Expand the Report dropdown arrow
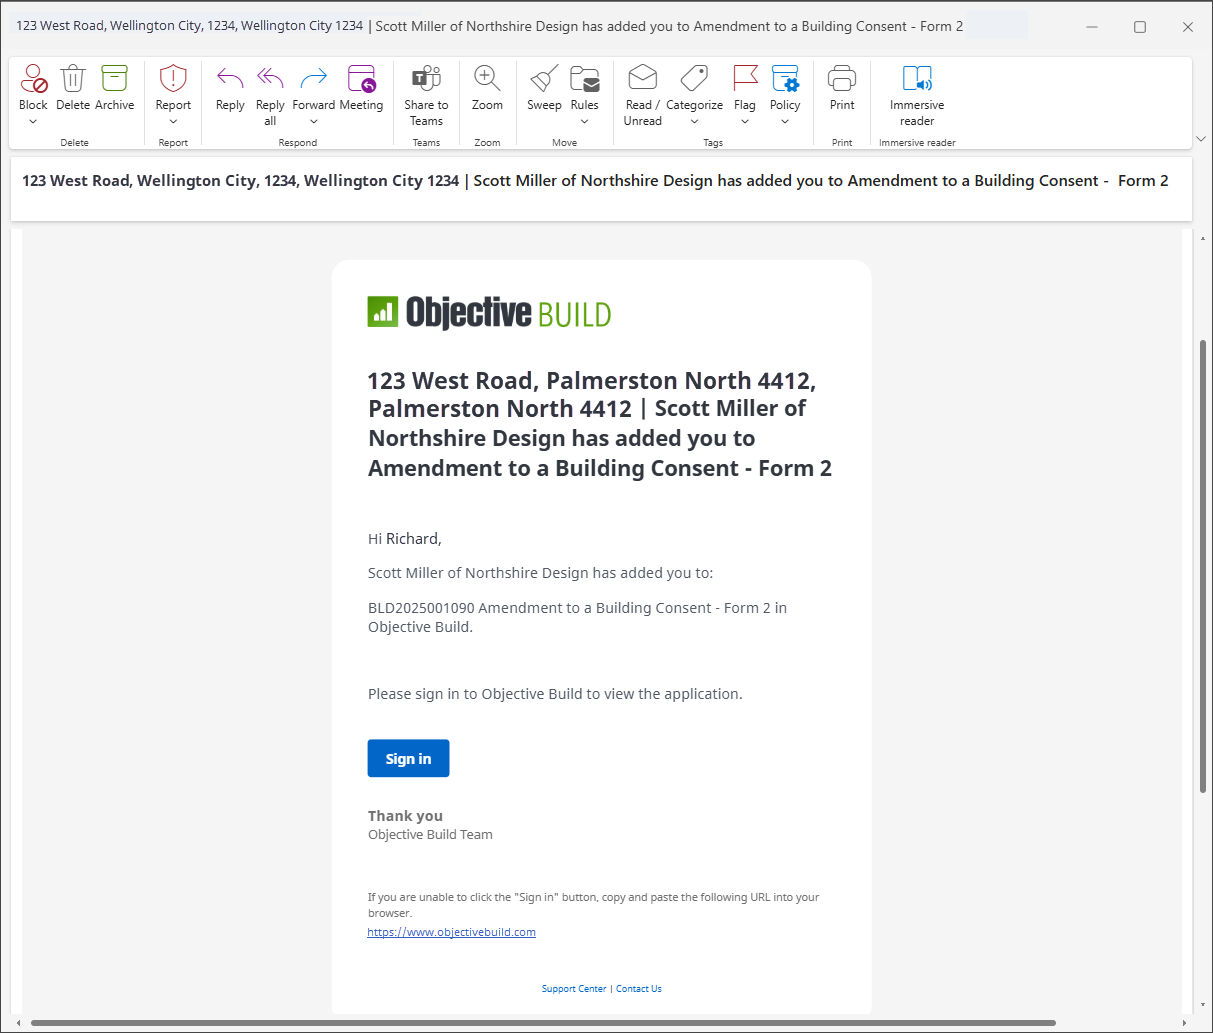The height and width of the screenshot is (1033, 1213). (x=173, y=122)
